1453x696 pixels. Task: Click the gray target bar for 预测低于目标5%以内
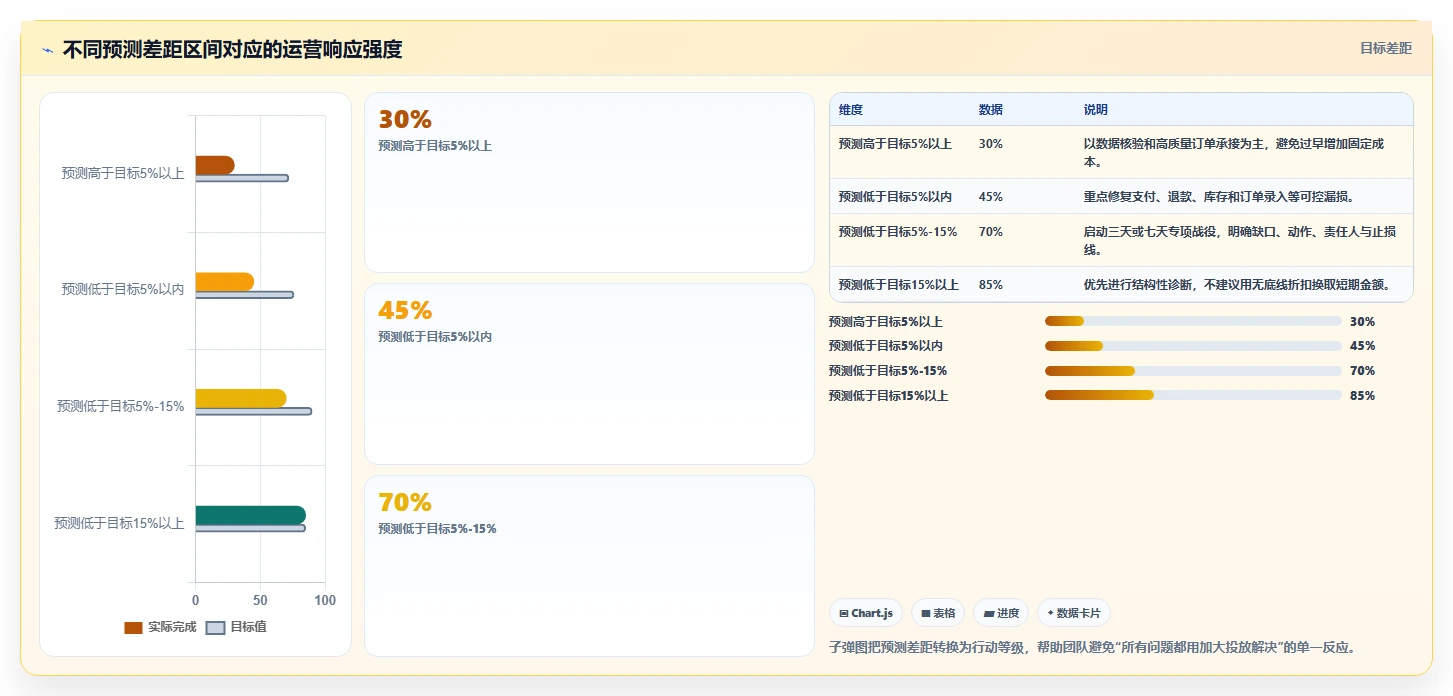244,295
